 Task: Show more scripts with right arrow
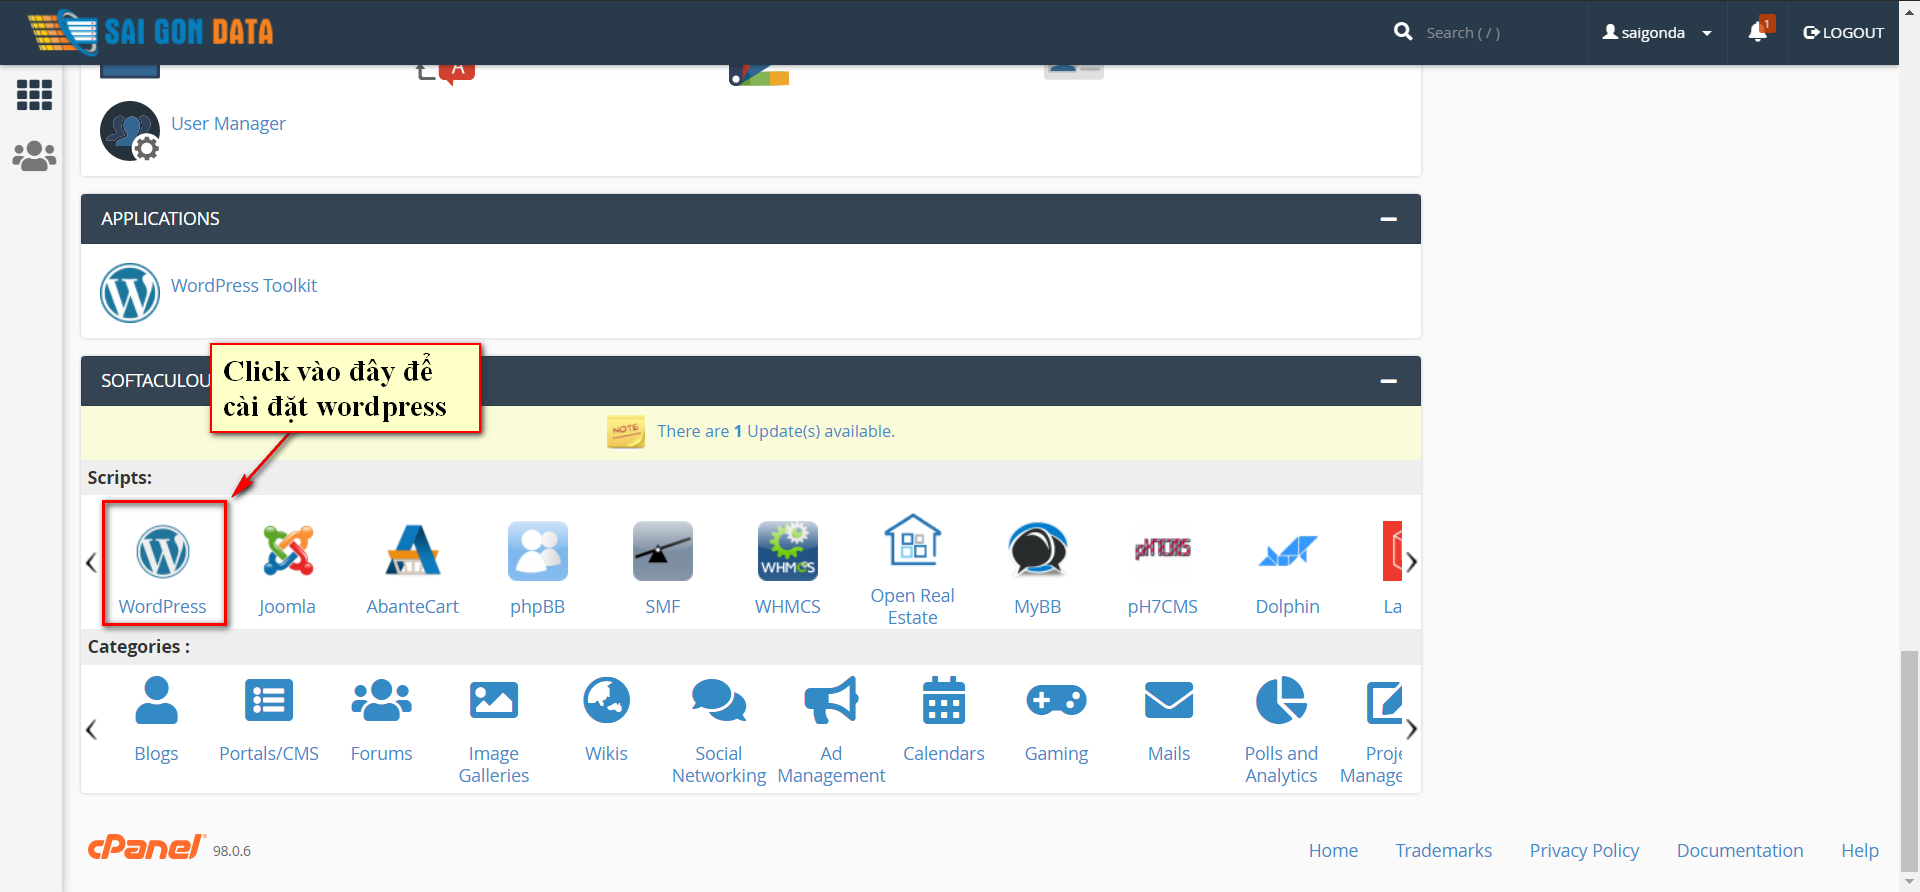pos(1411,562)
